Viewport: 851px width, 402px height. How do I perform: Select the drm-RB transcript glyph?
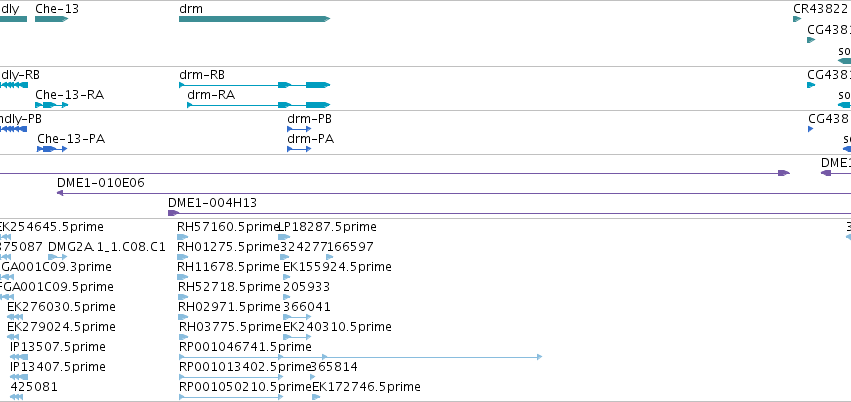click(x=255, y=85)
